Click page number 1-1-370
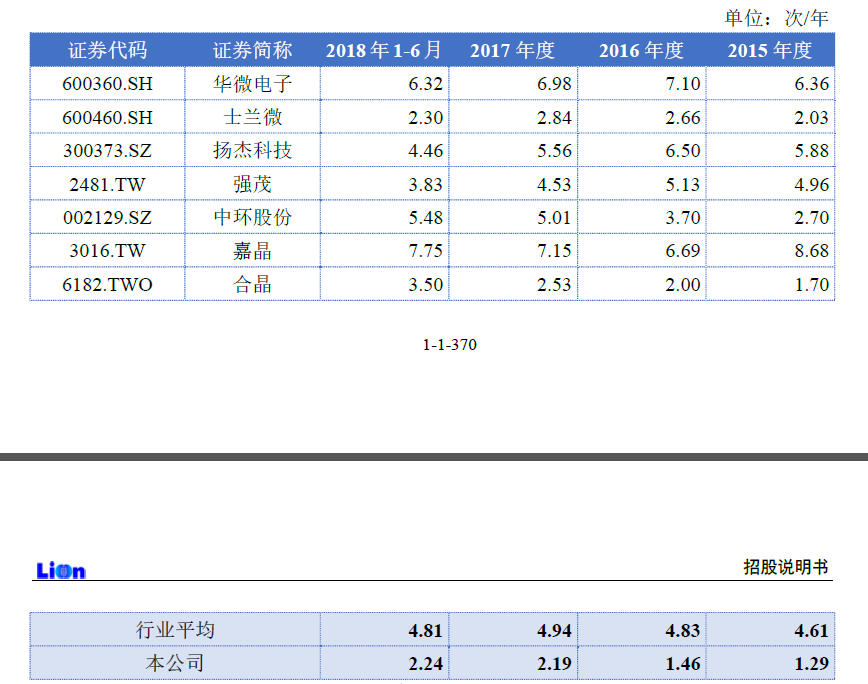This screenshot has width=868, height=684. point(450,345)
